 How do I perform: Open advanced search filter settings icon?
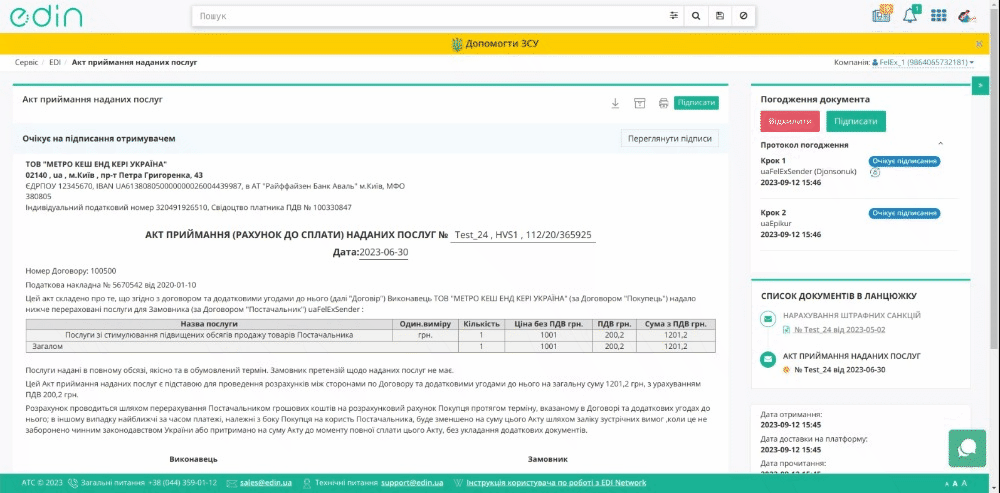click(x=673, y=16)
